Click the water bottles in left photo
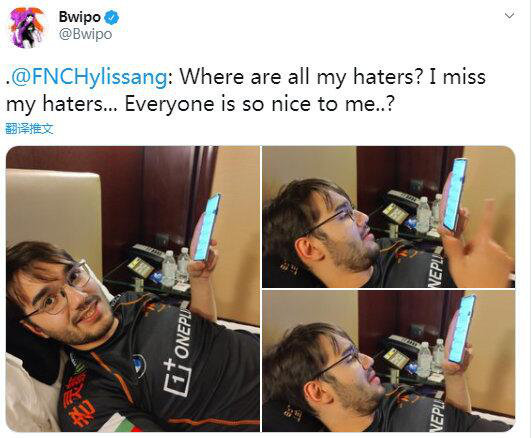532x438 pixels. pyautogui.click(x=175, y=267)
